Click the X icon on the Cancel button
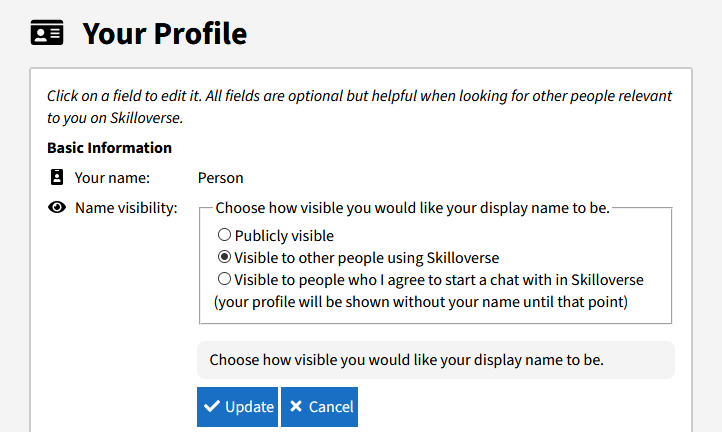 [x=296, y=406]
